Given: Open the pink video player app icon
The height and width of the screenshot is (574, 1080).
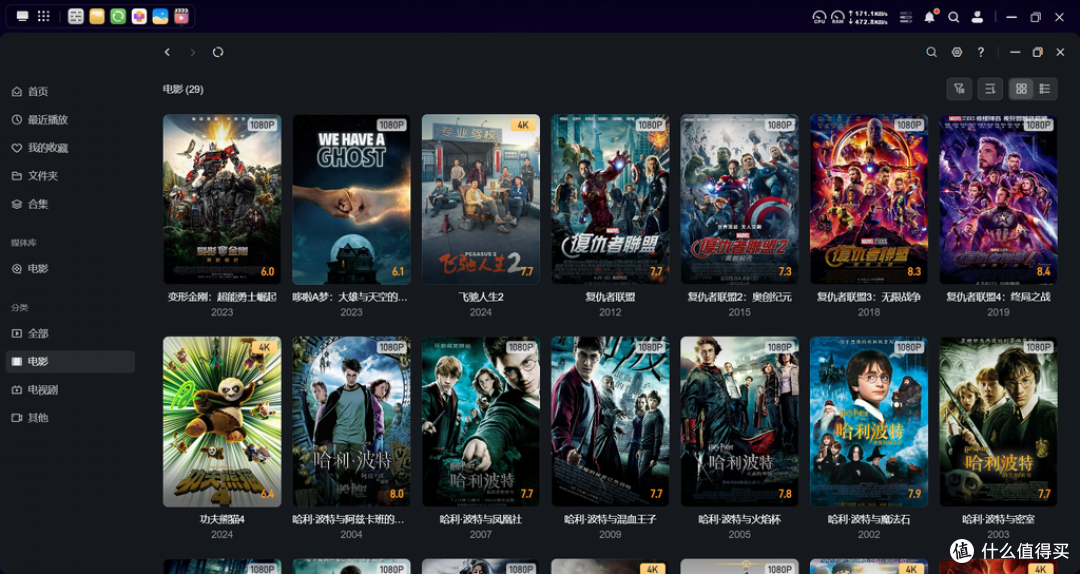Looking at the screenshot, I should 181,17.
